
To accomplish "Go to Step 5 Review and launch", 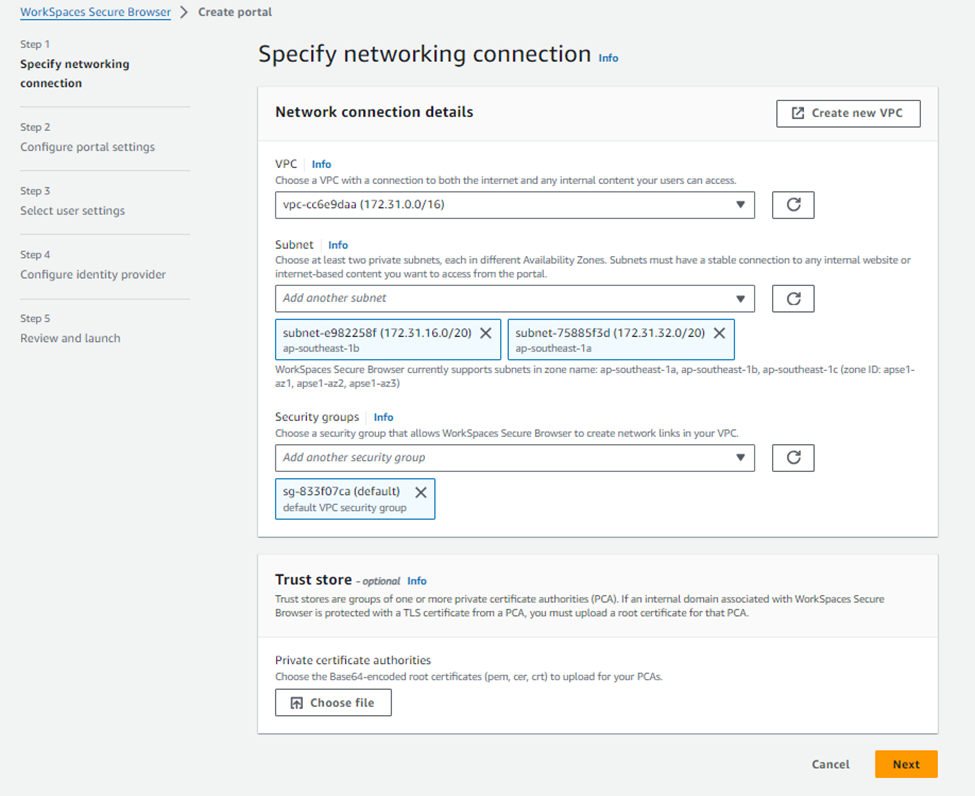I will [x=70, y=338].
